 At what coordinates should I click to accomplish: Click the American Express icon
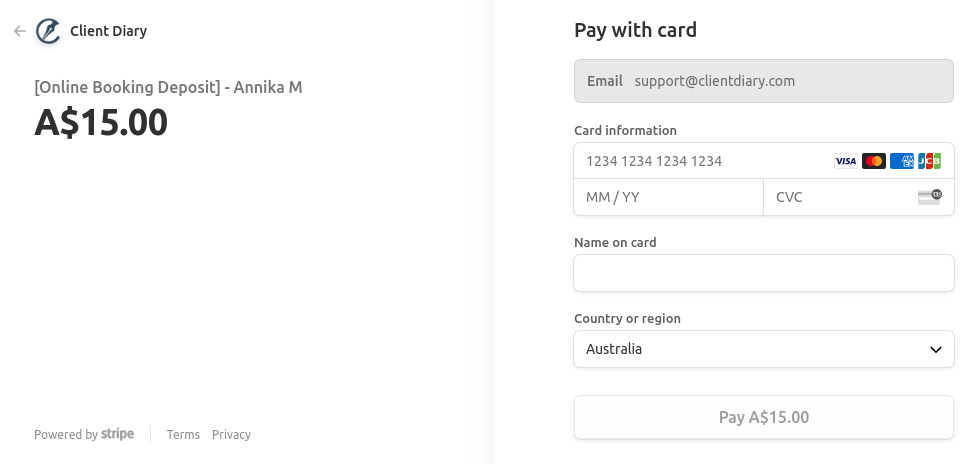pyautogui.click(x=902, y=161)
